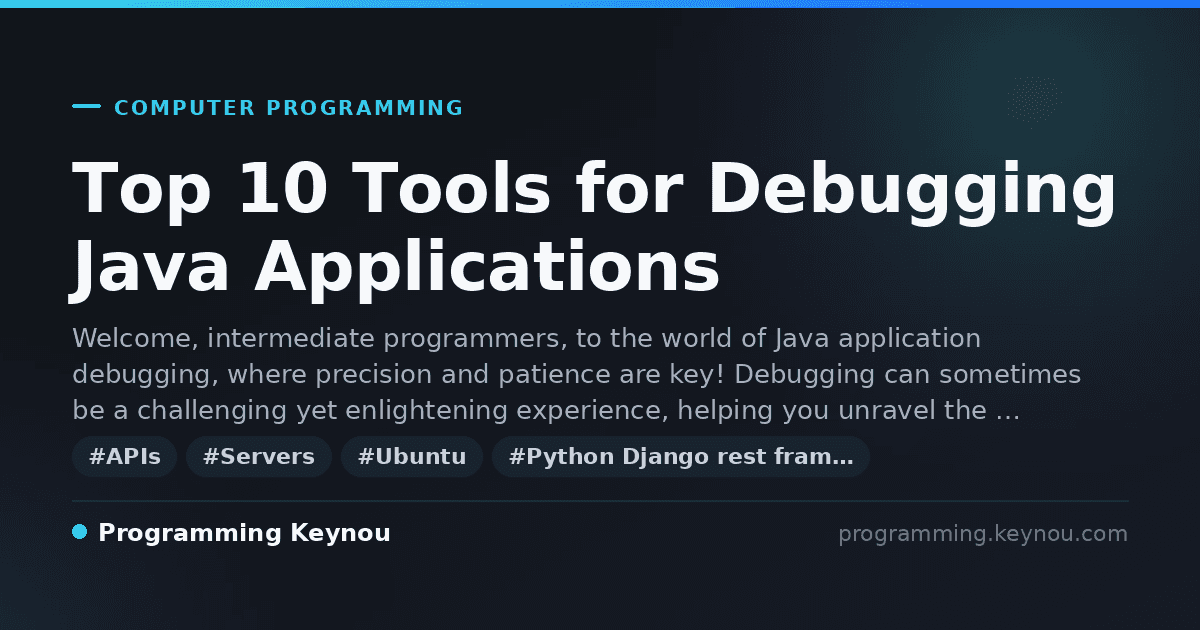Select the #Servers tag
Screen dimensions: 1200x630
click(x=259, y=457)
